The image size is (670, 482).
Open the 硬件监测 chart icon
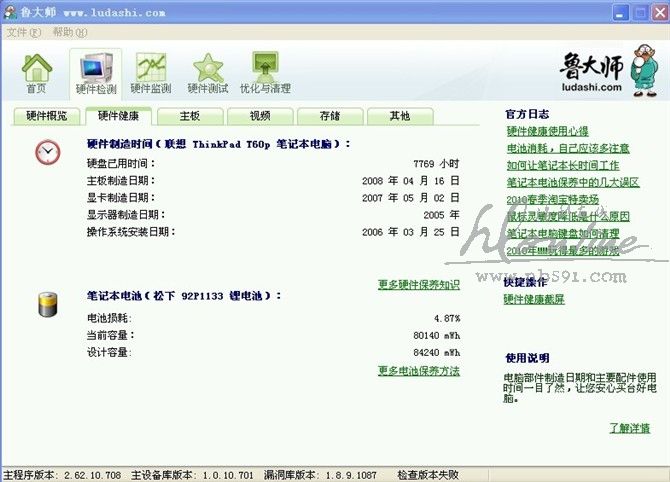click(151, 73)
